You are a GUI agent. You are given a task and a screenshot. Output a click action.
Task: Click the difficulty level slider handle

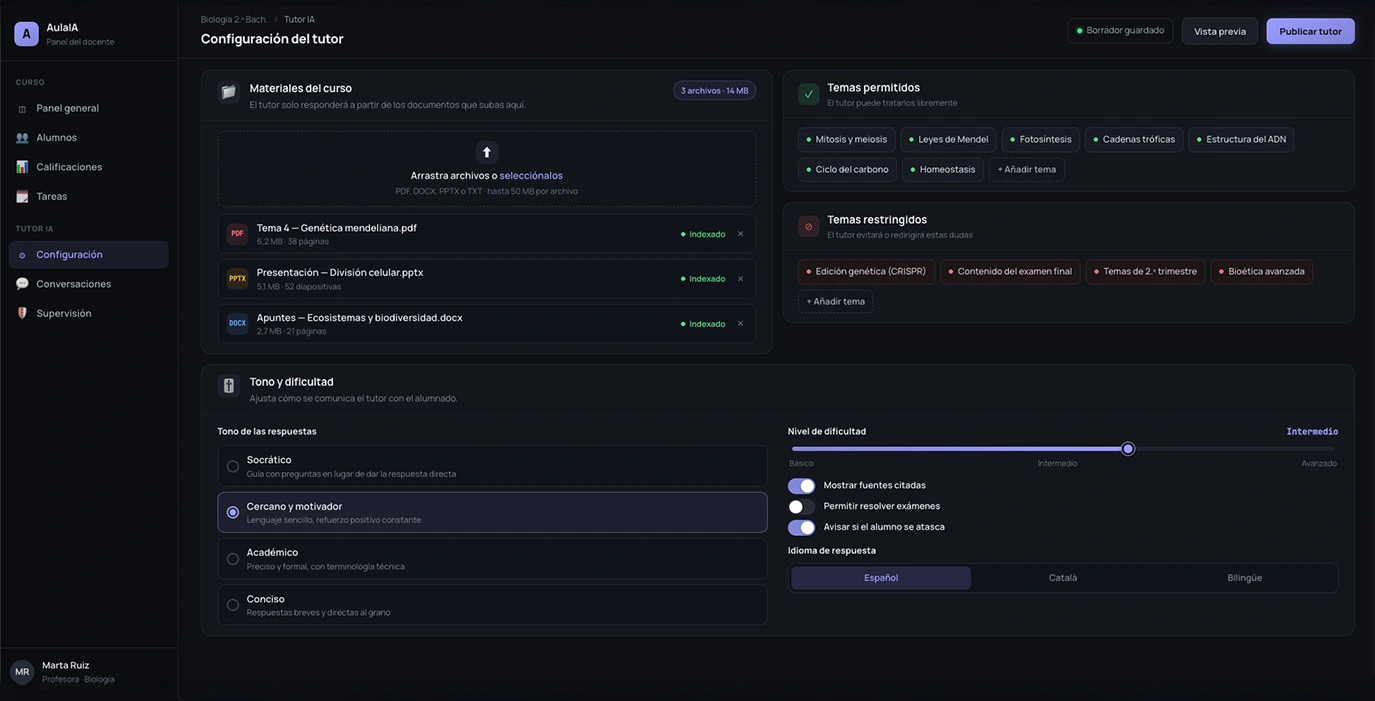click(x=1128, y=449)
